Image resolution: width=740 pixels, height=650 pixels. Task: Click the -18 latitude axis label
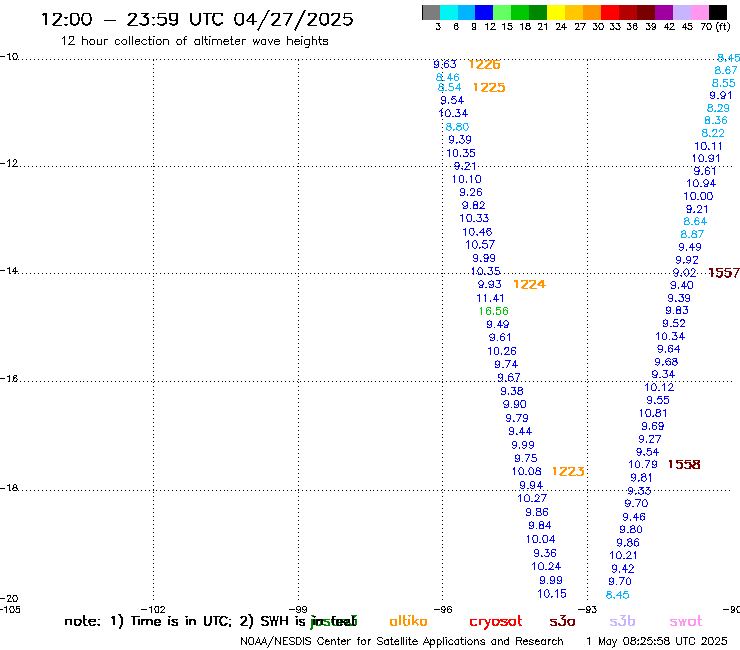9,488
